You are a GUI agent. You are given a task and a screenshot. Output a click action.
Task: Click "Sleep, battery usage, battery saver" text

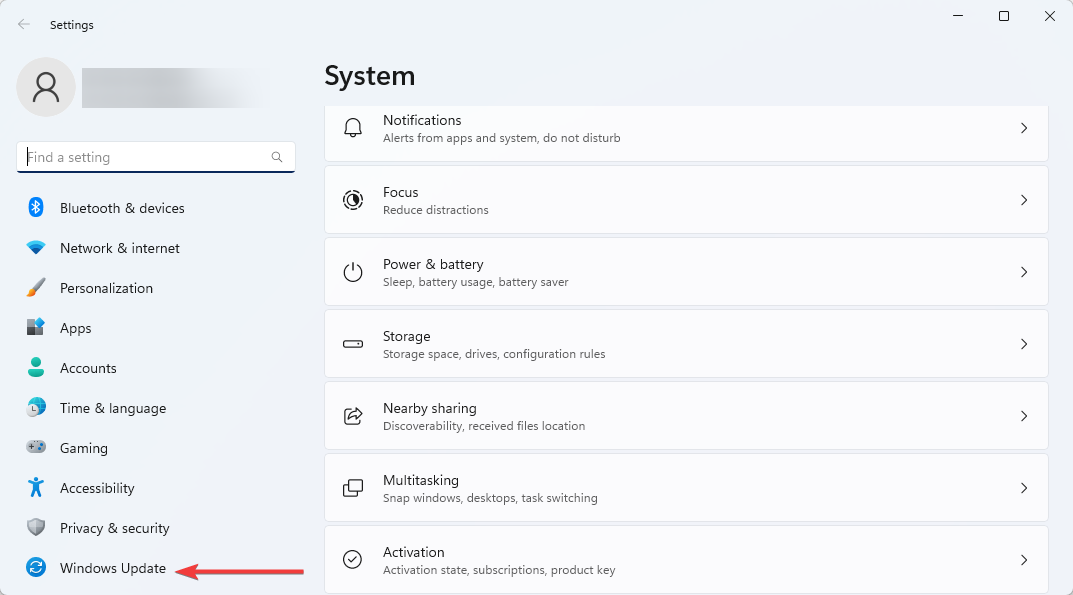[476, 282]
